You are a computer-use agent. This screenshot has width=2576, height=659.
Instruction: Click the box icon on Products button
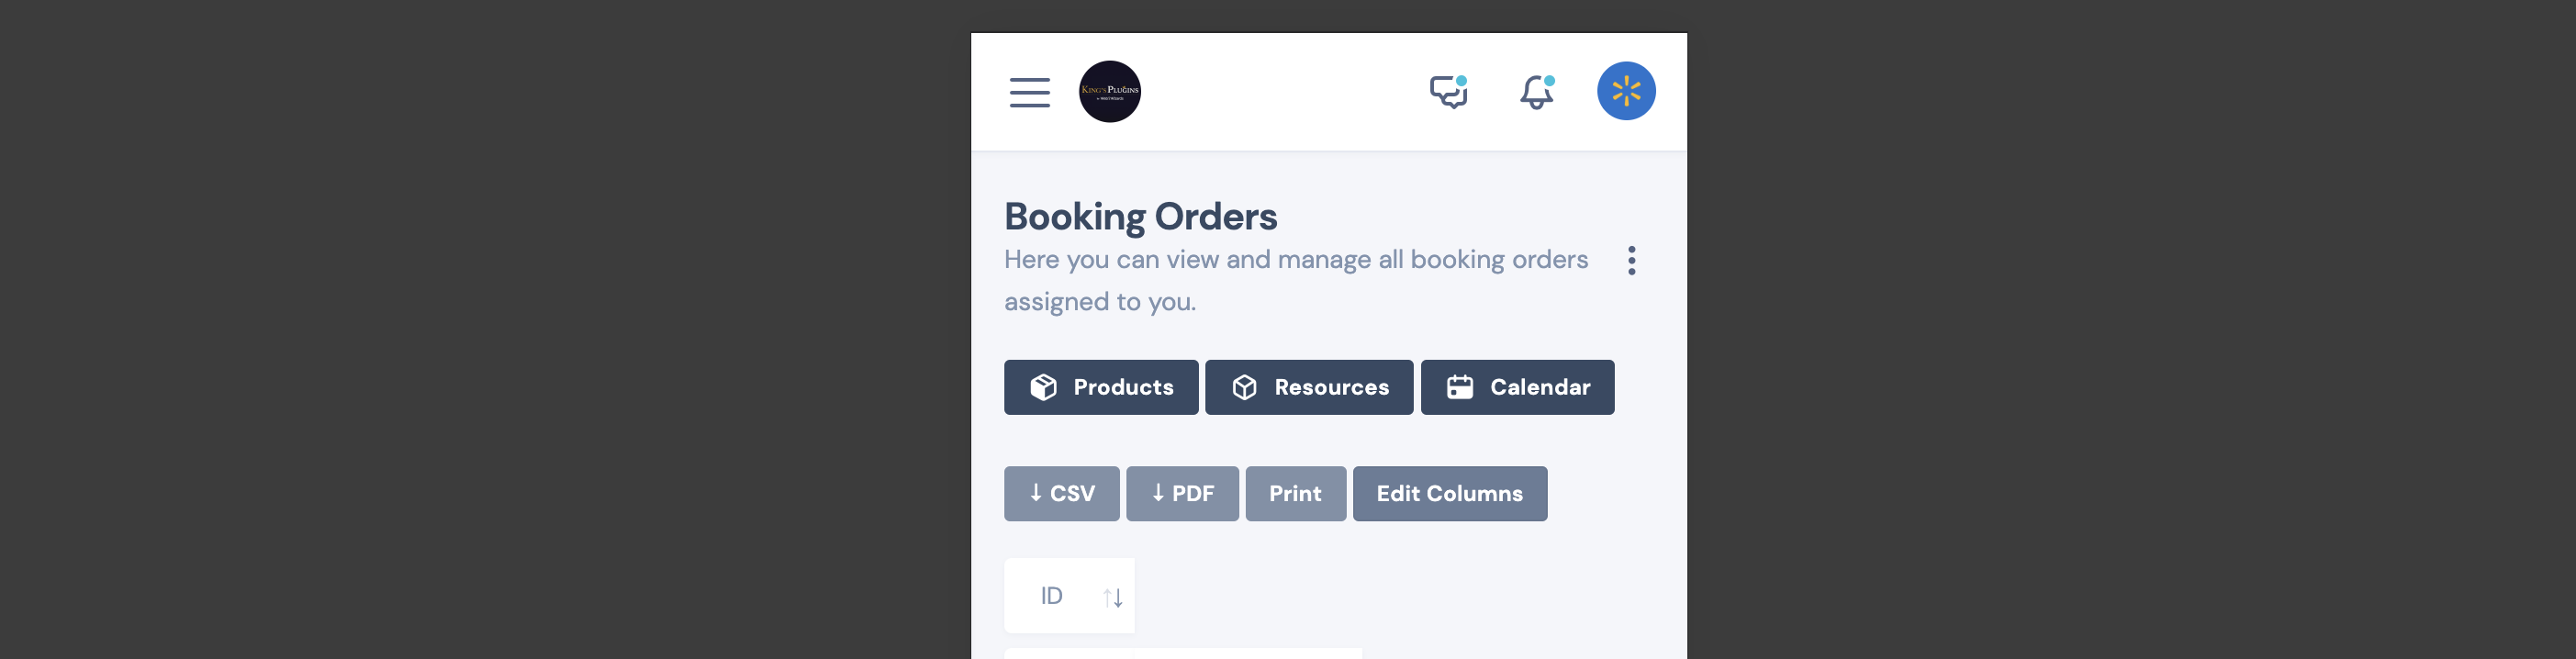click(1043, 387)
